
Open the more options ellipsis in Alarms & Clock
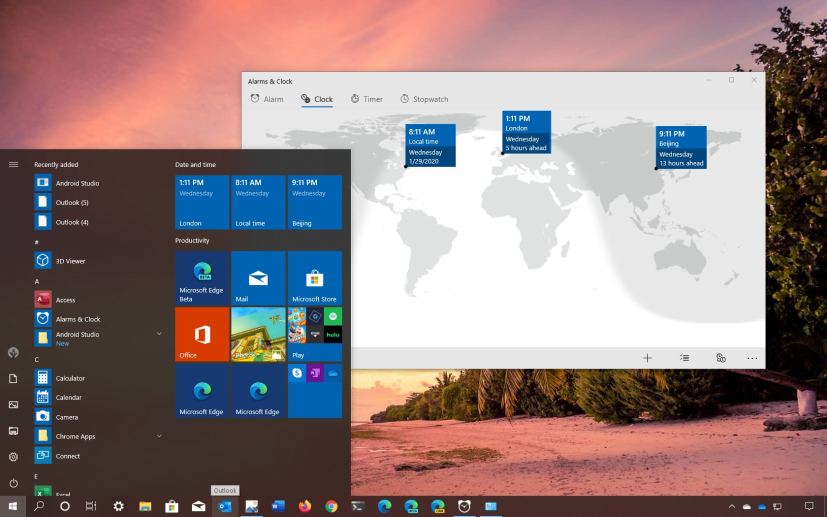pyautogui.click(x=752, y=358)
